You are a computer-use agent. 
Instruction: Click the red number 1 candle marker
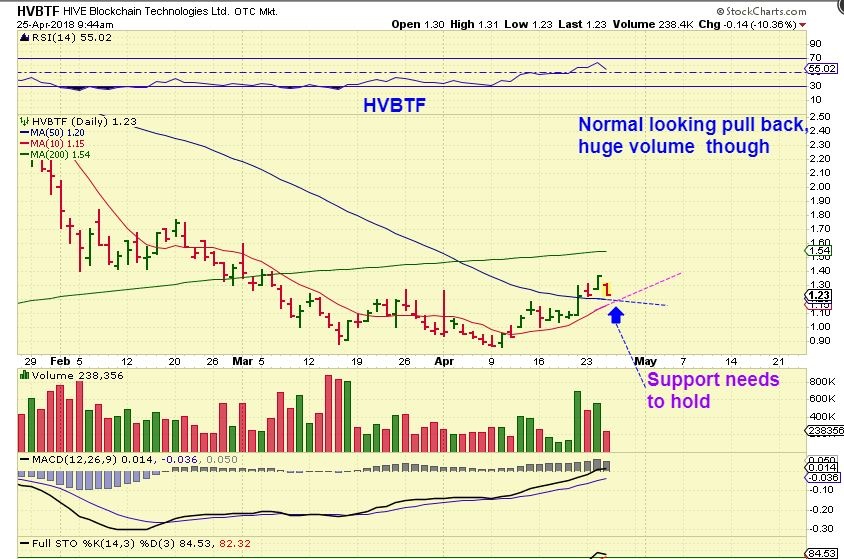[x=607, y=288]
